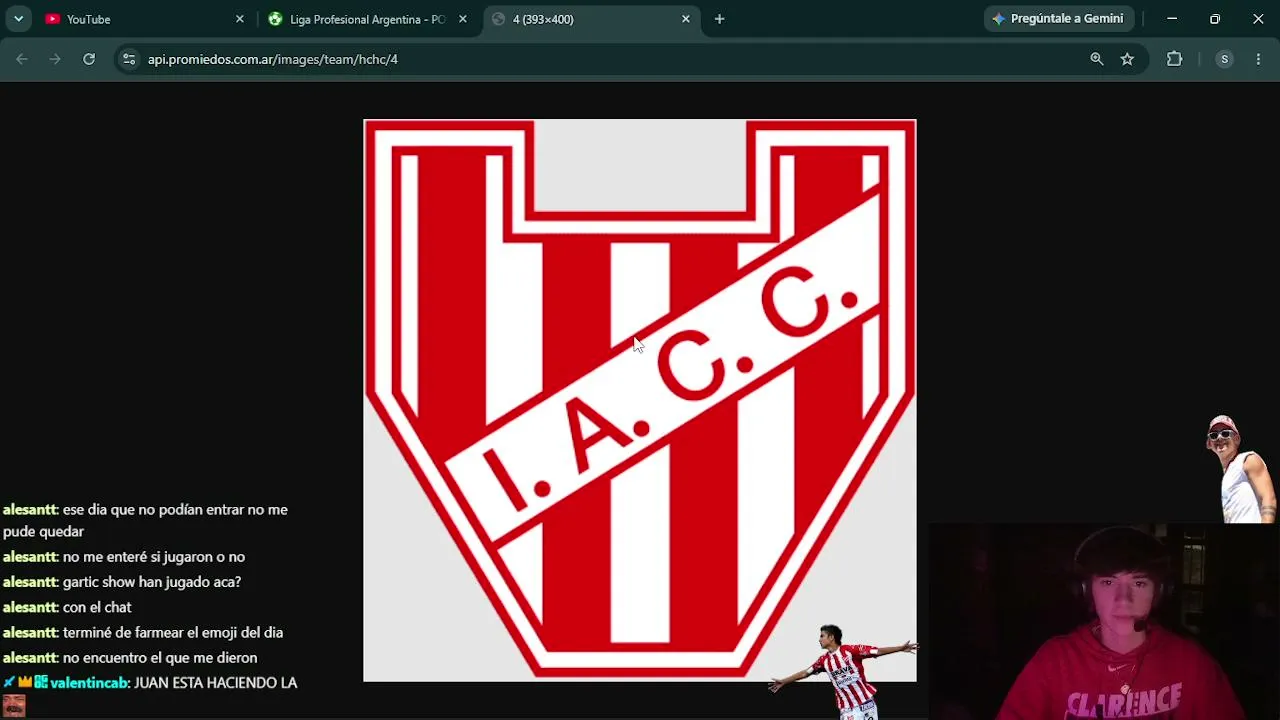
Task: Go forward to the next page
Action: click(x=55, y=59)
